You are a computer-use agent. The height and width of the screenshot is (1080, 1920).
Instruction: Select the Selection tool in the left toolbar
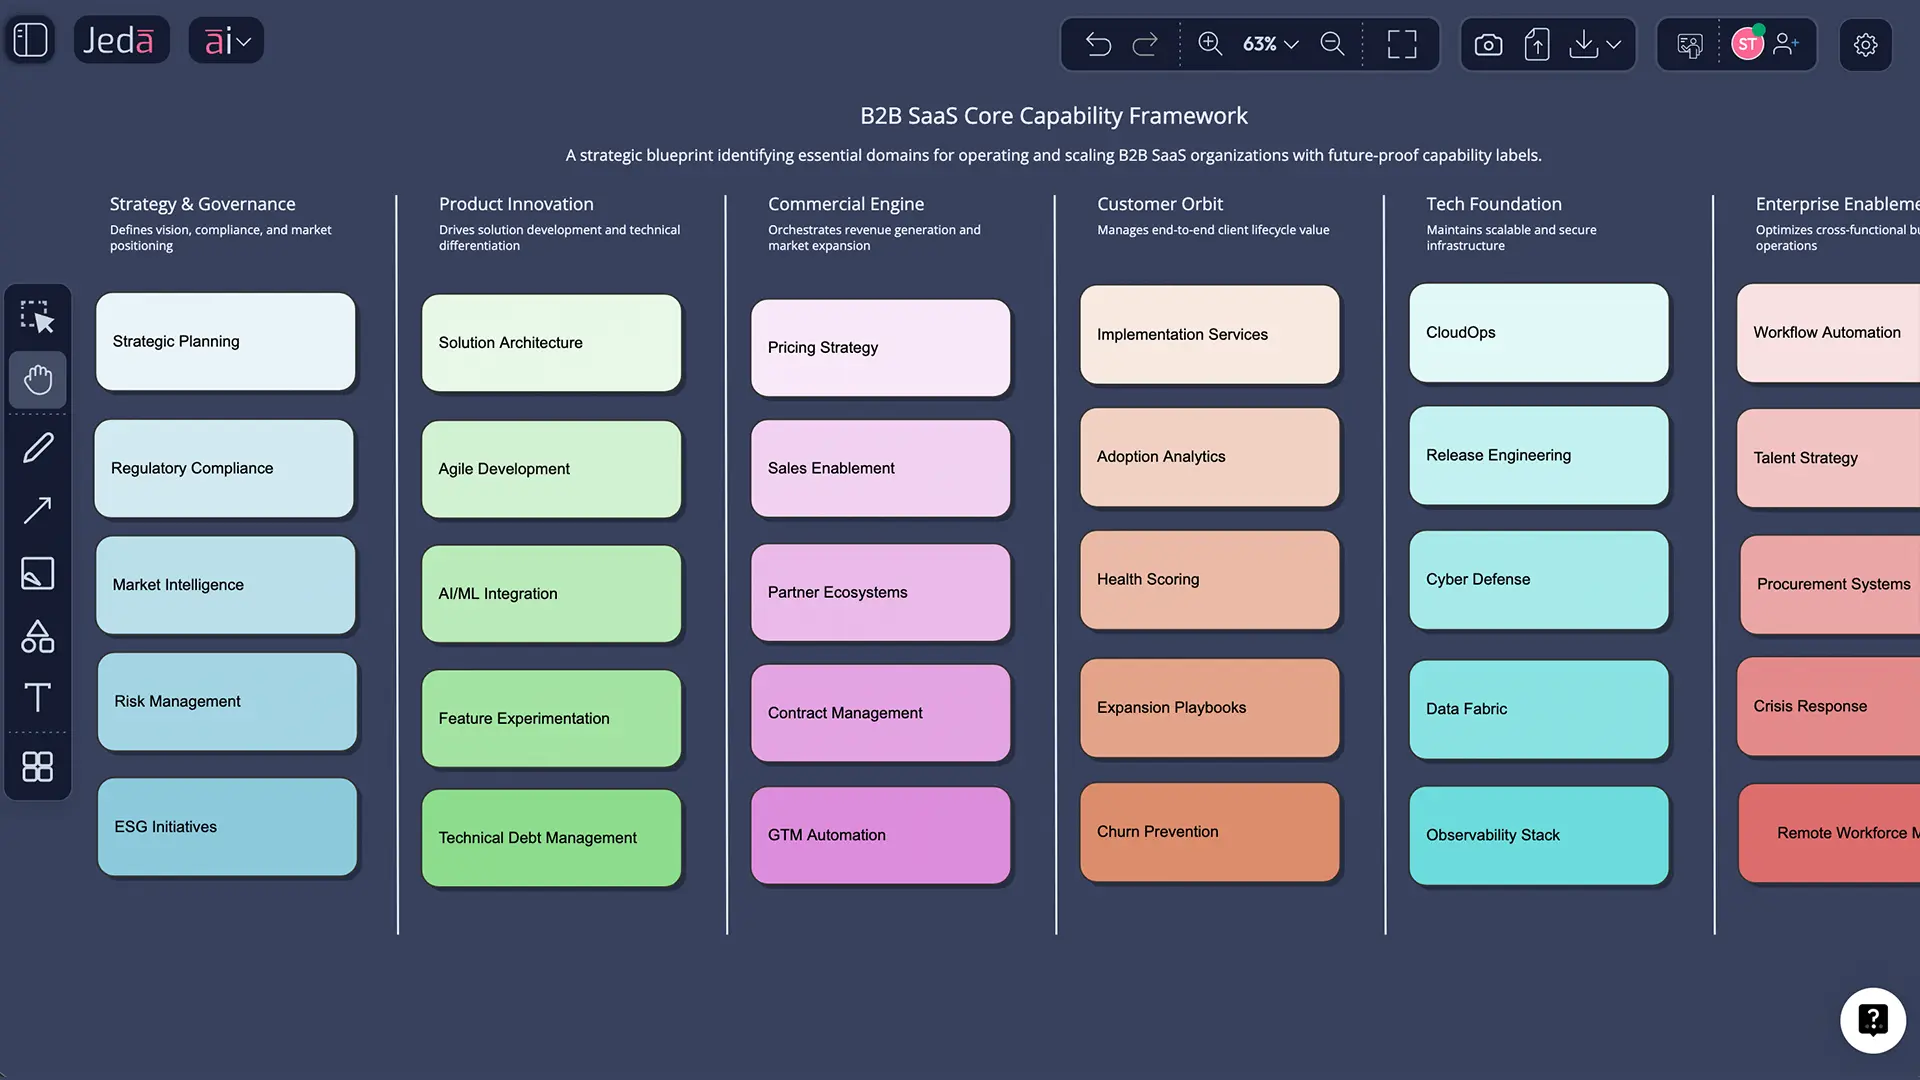pyautogui.click(x=38, y=316)
